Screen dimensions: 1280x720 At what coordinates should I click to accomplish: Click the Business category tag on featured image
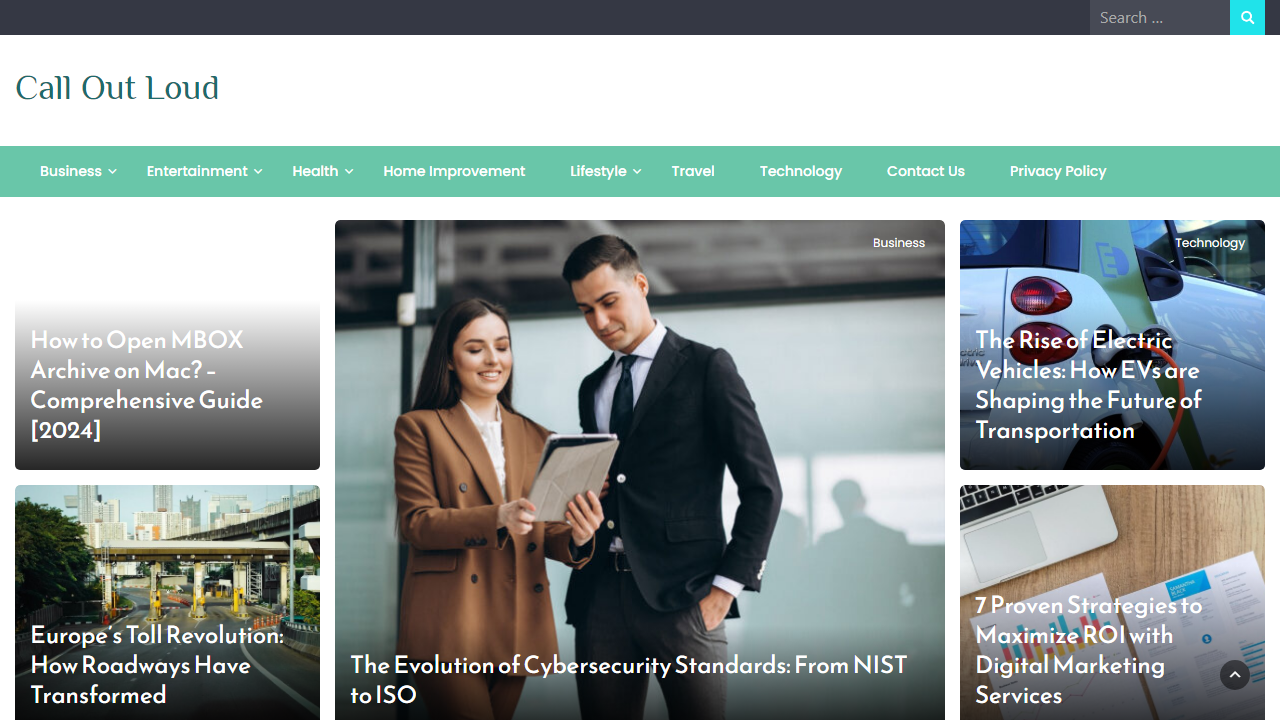click(x=899, y=243)
